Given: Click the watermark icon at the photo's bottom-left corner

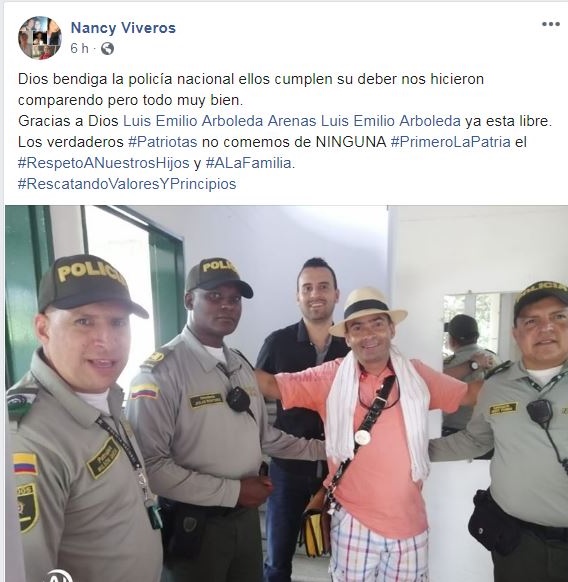Looking at the screenshot, I should 59,575.
